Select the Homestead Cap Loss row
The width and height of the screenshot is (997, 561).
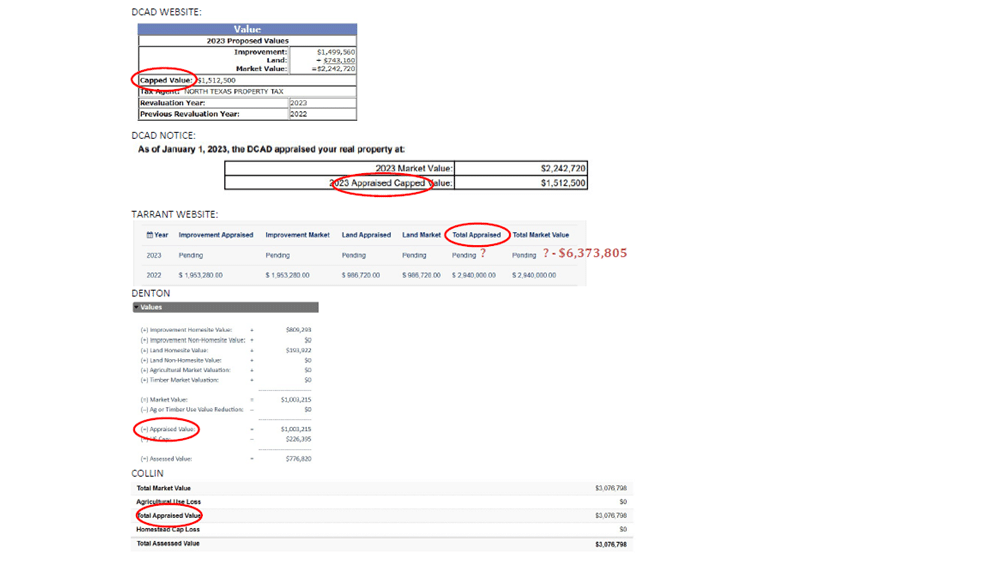tap(168, 529)
